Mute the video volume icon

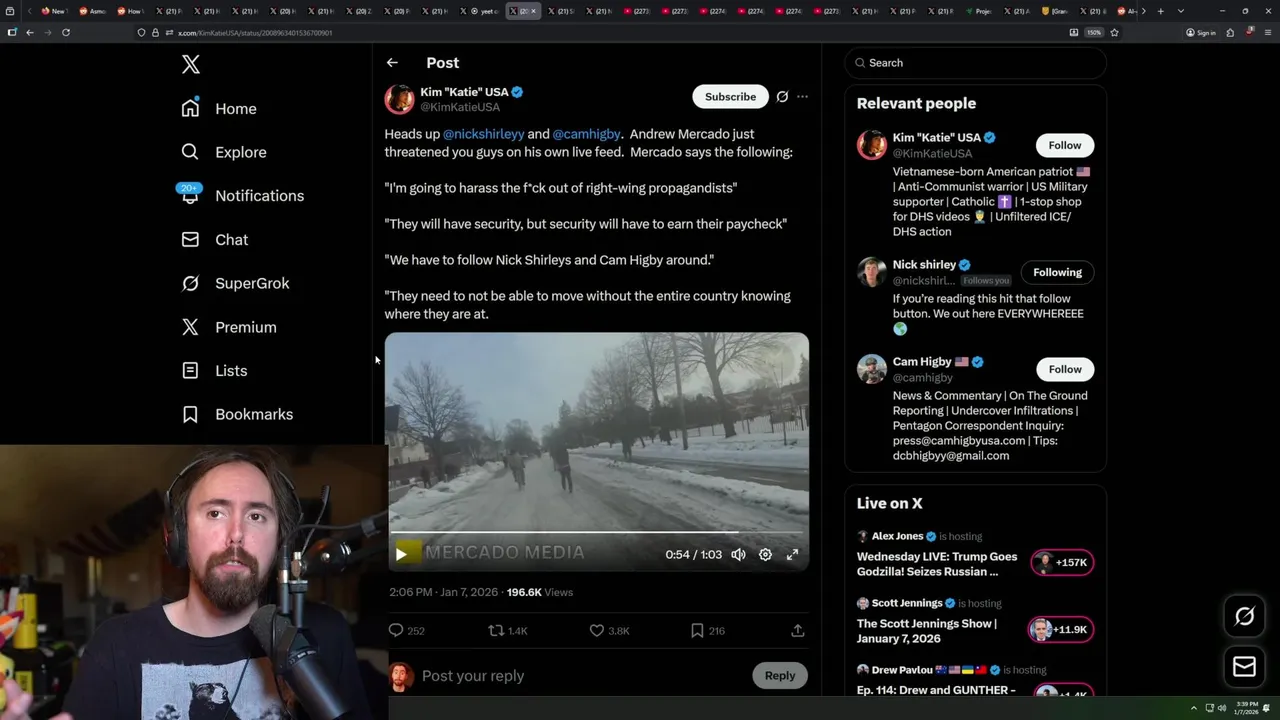click(x=738, y=554)
